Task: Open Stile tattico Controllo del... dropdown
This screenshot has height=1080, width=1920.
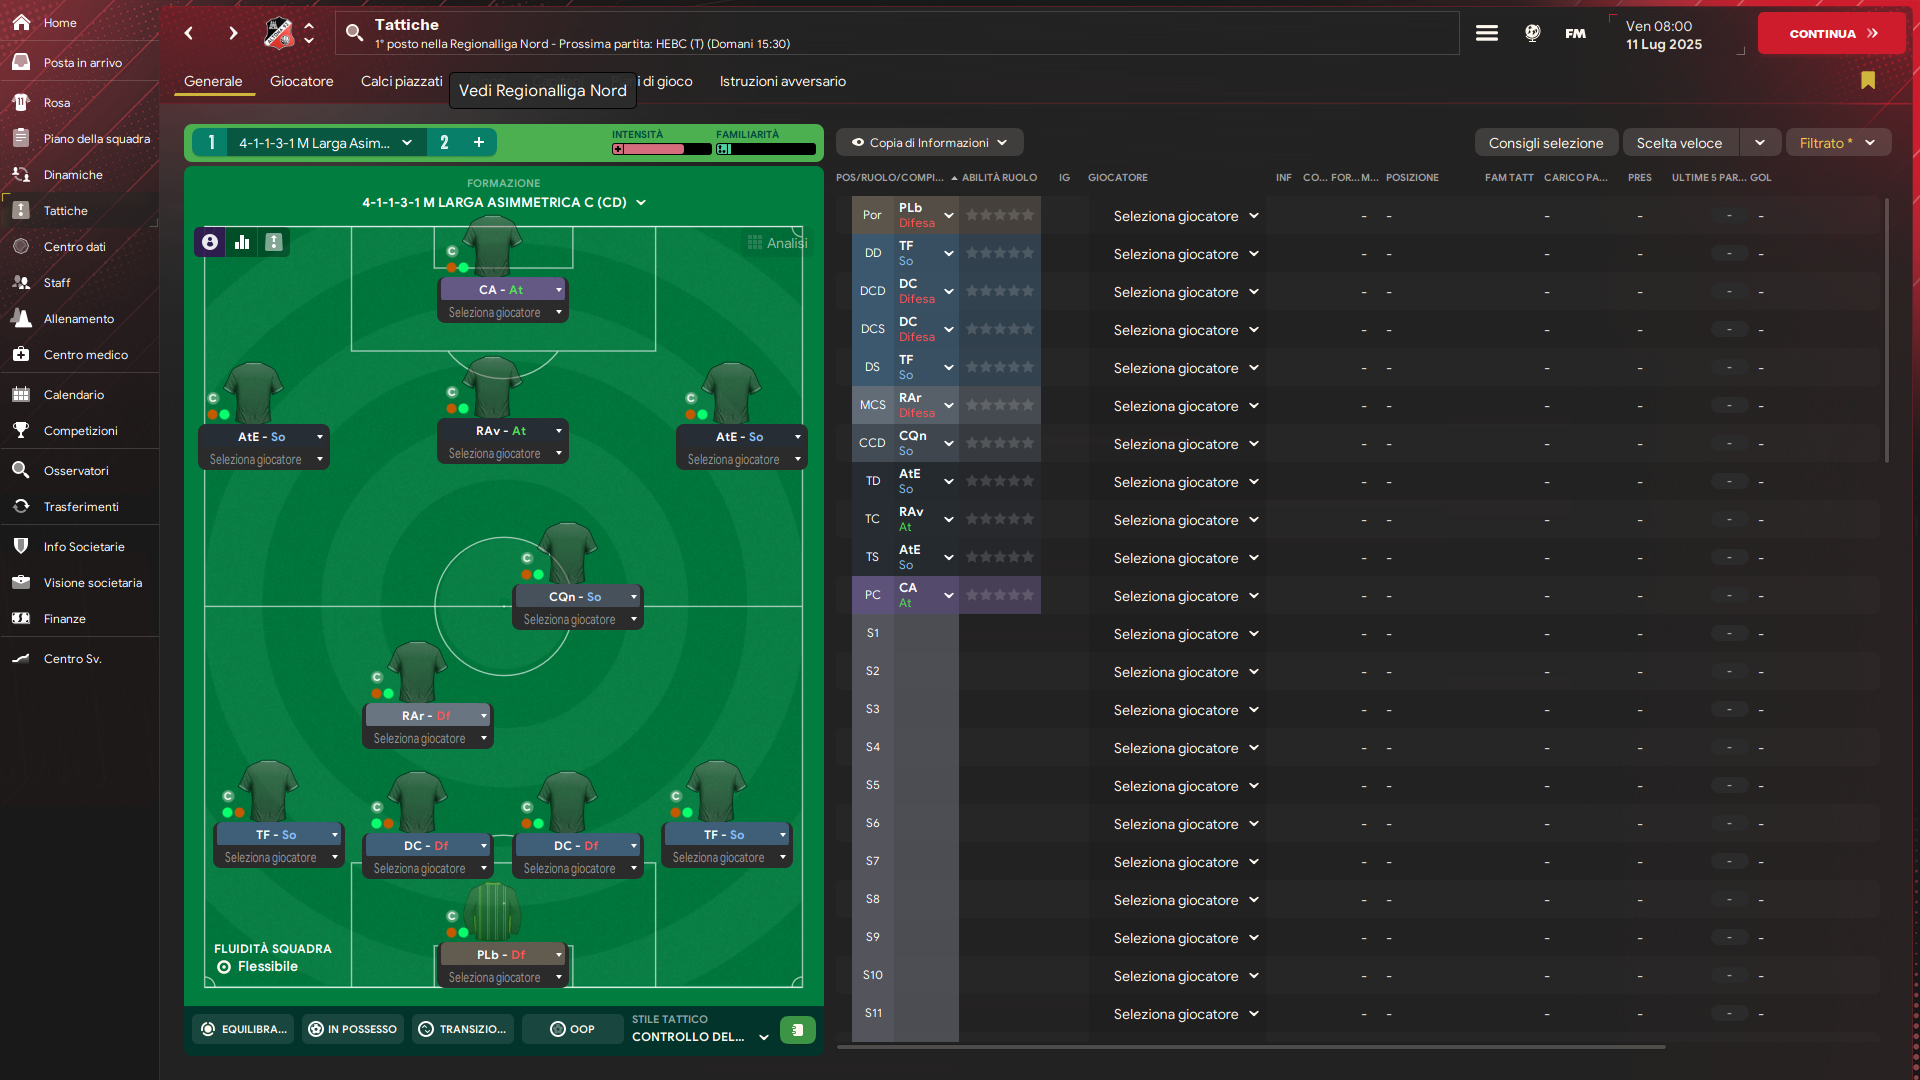Action: [700, 1036]
